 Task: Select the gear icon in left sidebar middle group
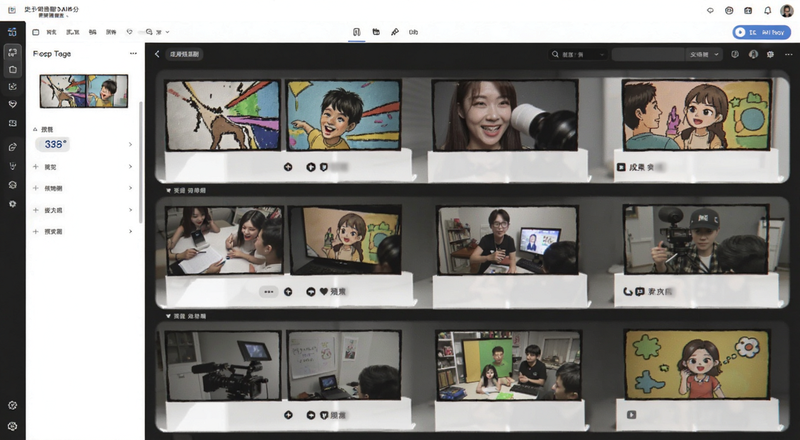(13, 204)
